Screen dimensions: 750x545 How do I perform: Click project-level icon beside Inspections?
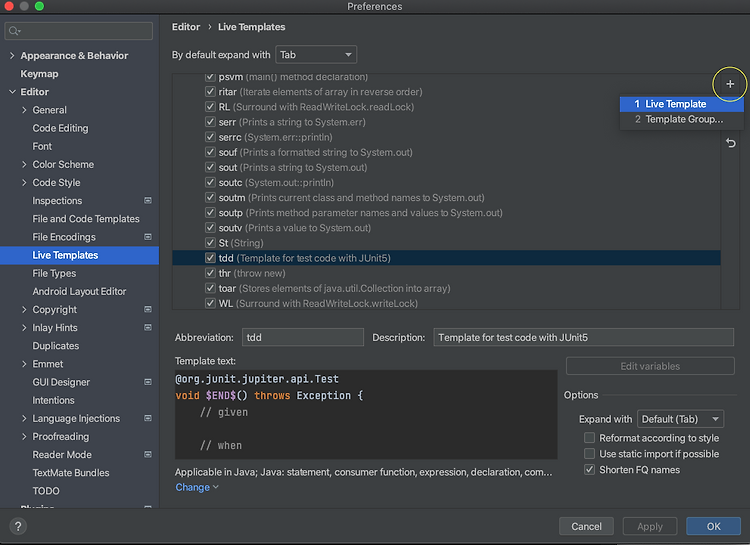[x=148, y=201]
